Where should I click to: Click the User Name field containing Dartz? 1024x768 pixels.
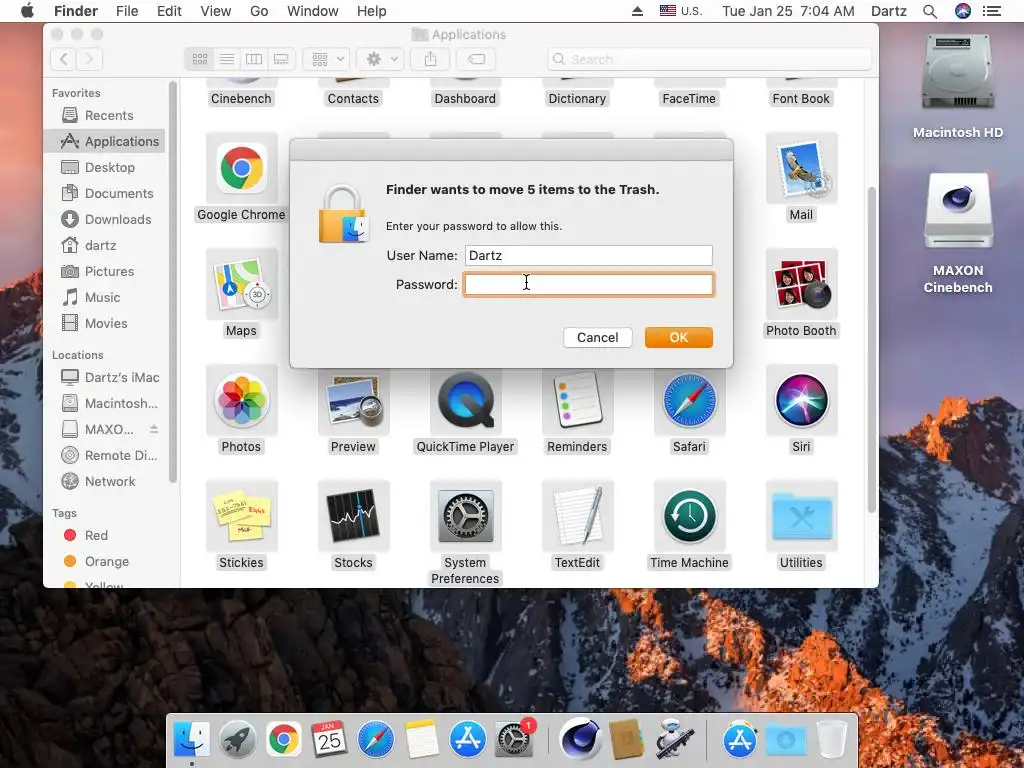tap(588, 255)
